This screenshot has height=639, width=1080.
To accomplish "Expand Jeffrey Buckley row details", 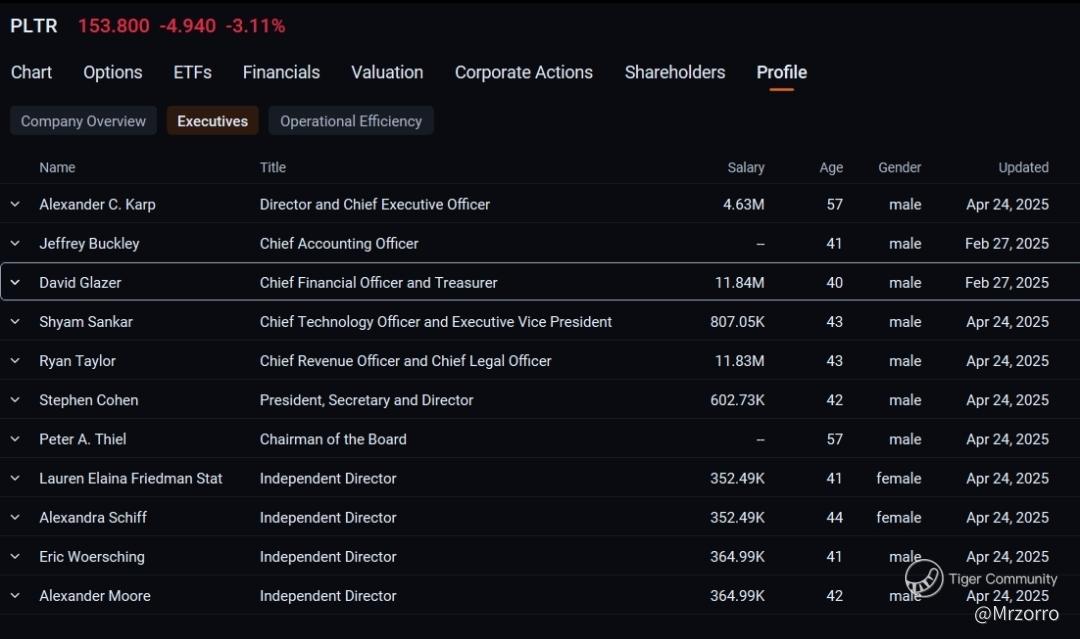I will click(15, 243).
